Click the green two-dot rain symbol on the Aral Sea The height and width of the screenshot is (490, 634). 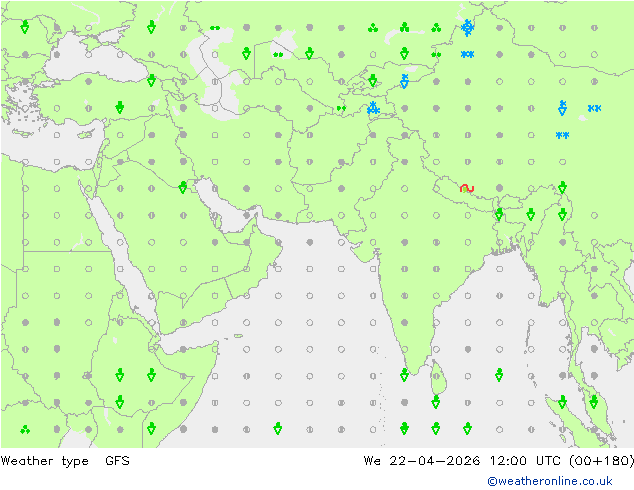click(x=278, y=55)
